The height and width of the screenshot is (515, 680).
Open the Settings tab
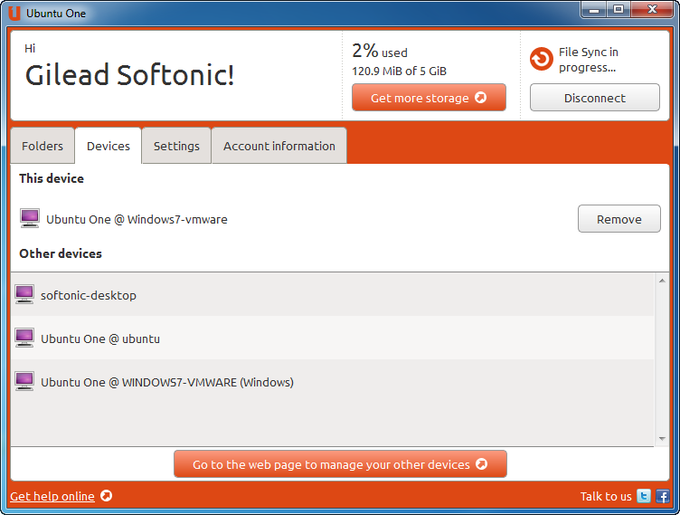(x=177, y=146)
